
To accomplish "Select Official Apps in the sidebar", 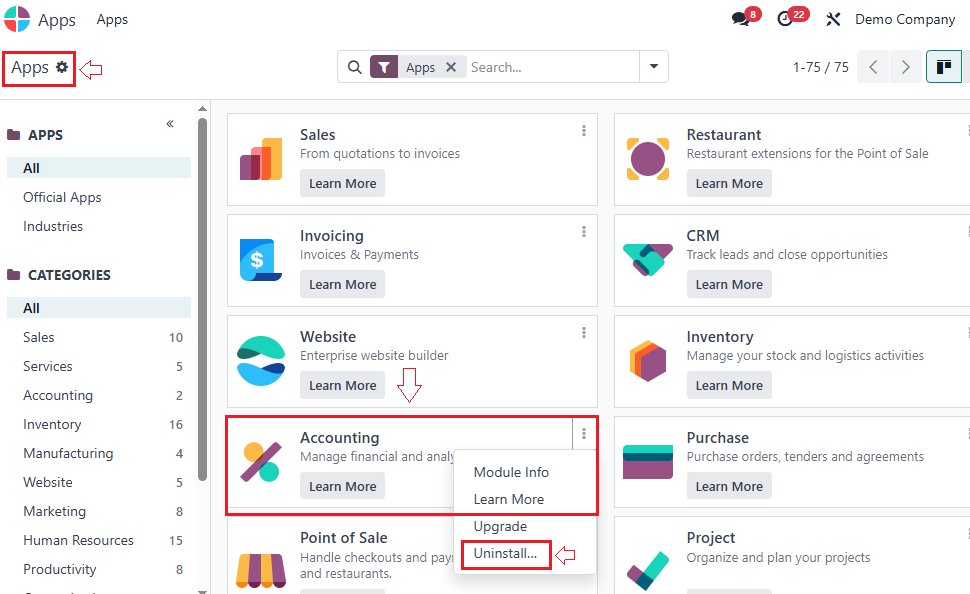I will (62, 197).
